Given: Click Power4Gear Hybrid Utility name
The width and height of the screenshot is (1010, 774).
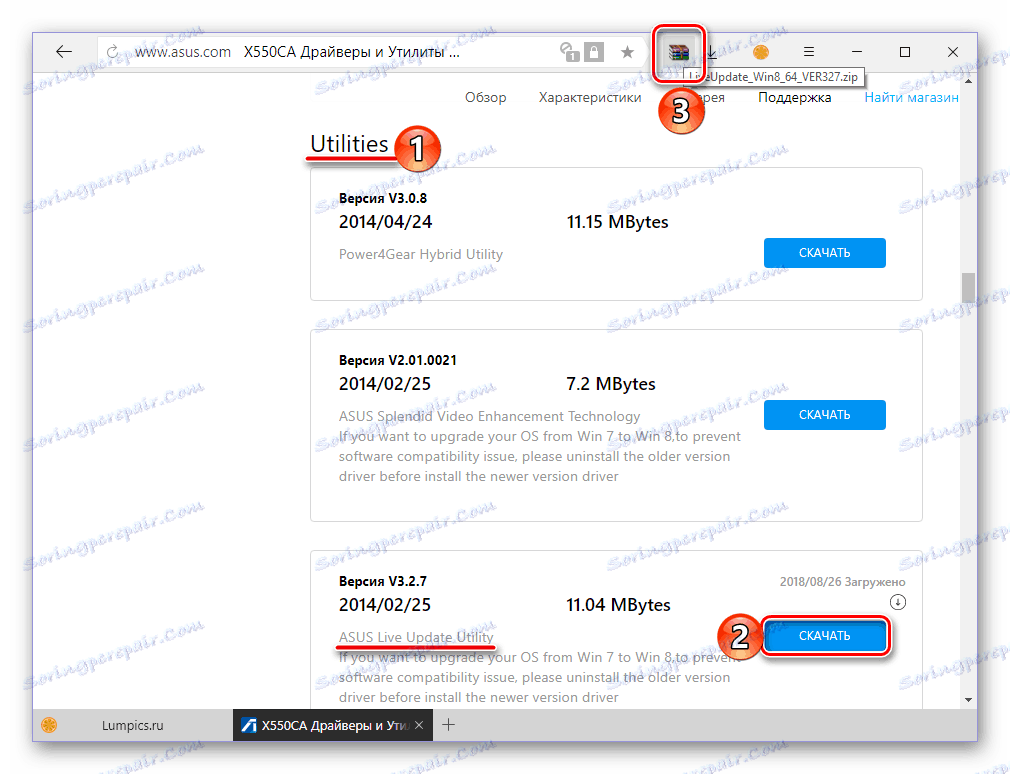Looking at the screenshot, I should pos(421,254).
